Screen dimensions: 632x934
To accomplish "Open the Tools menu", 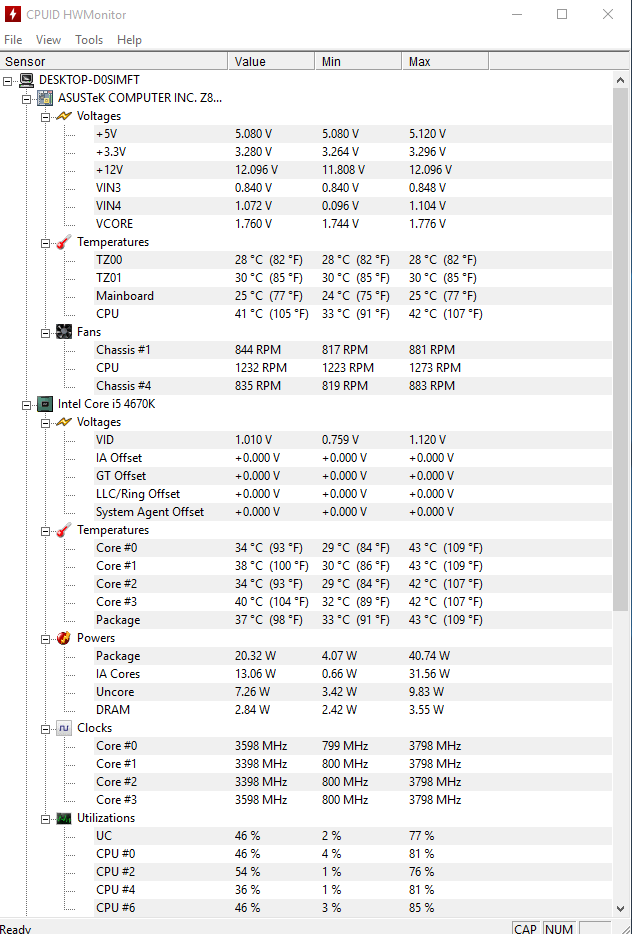I will click(89, 40).
